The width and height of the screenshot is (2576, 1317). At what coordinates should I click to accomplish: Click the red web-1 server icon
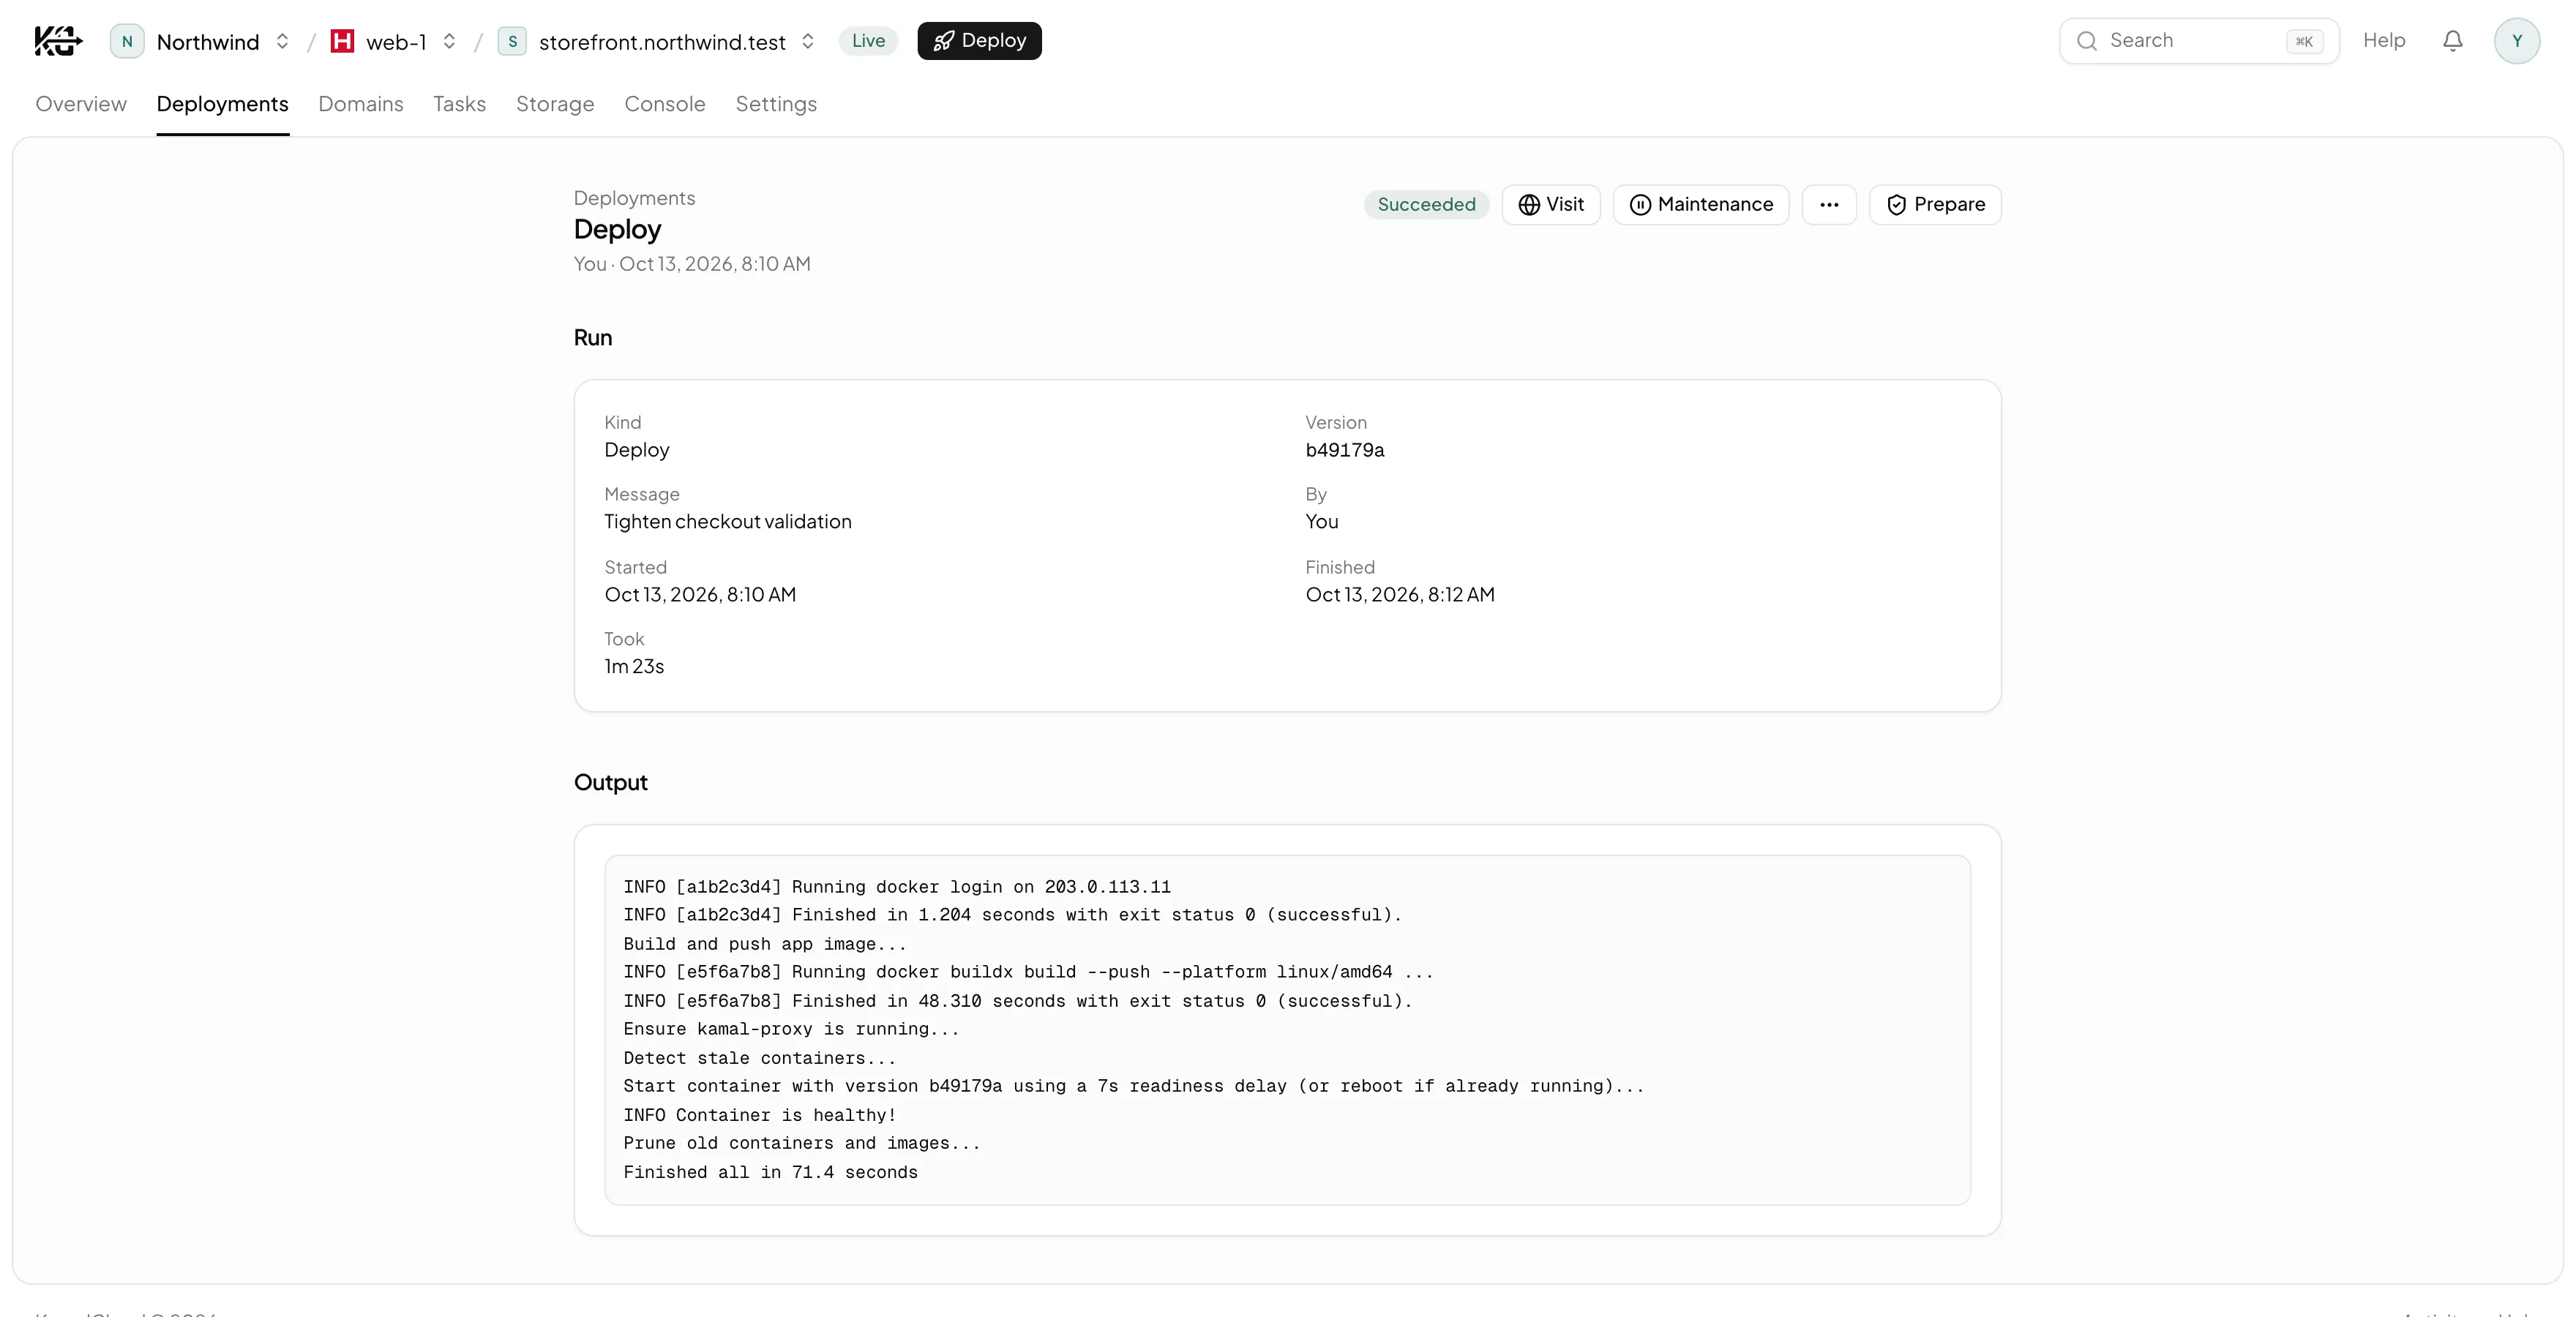coord(342,41)
